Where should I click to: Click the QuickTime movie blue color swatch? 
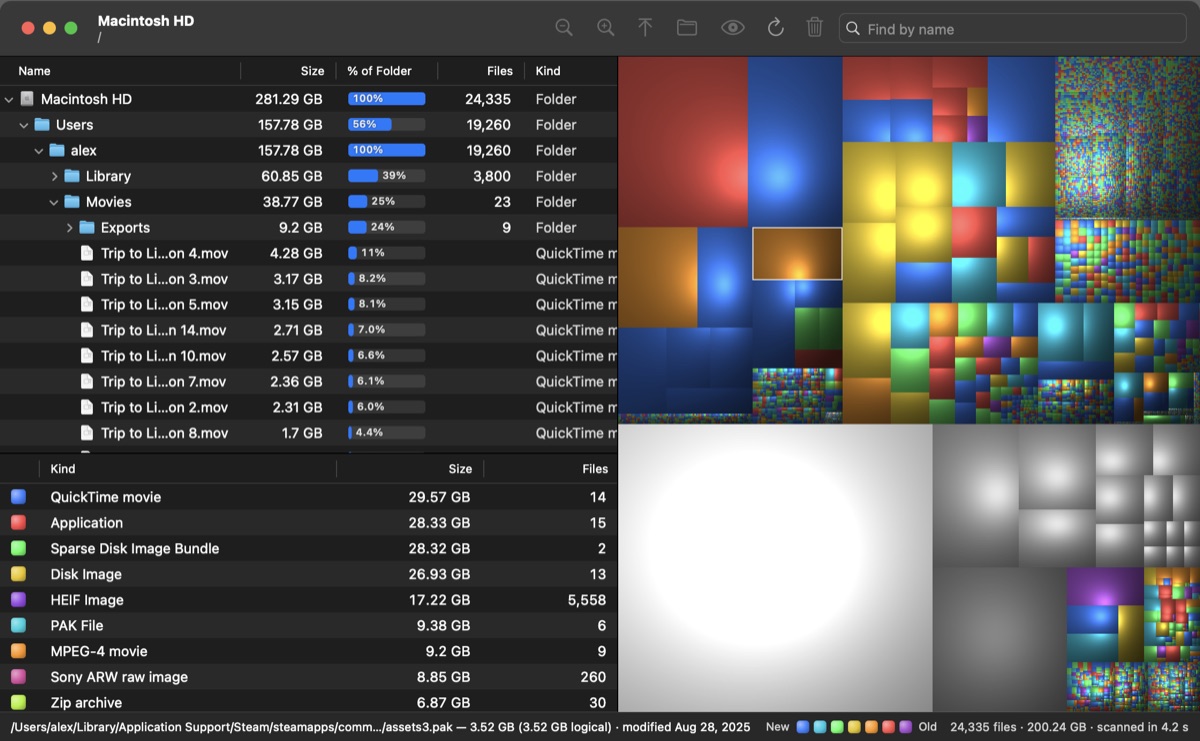pos(18,497)
